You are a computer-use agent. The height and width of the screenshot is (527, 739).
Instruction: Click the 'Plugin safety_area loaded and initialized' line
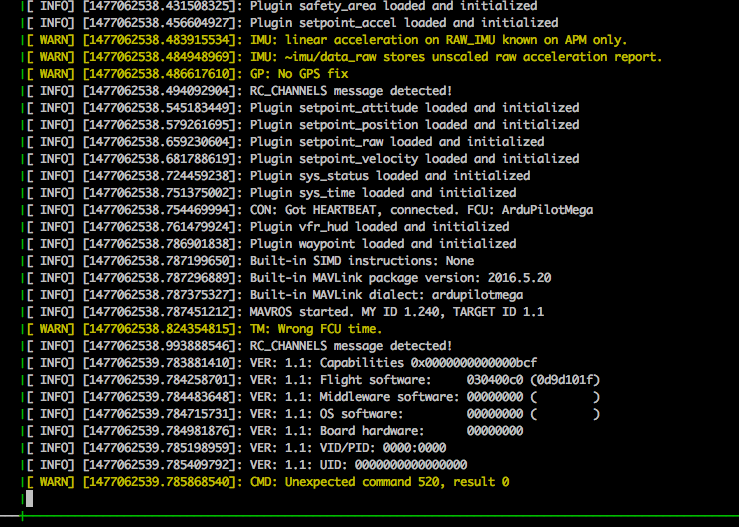tap(281, 6)
